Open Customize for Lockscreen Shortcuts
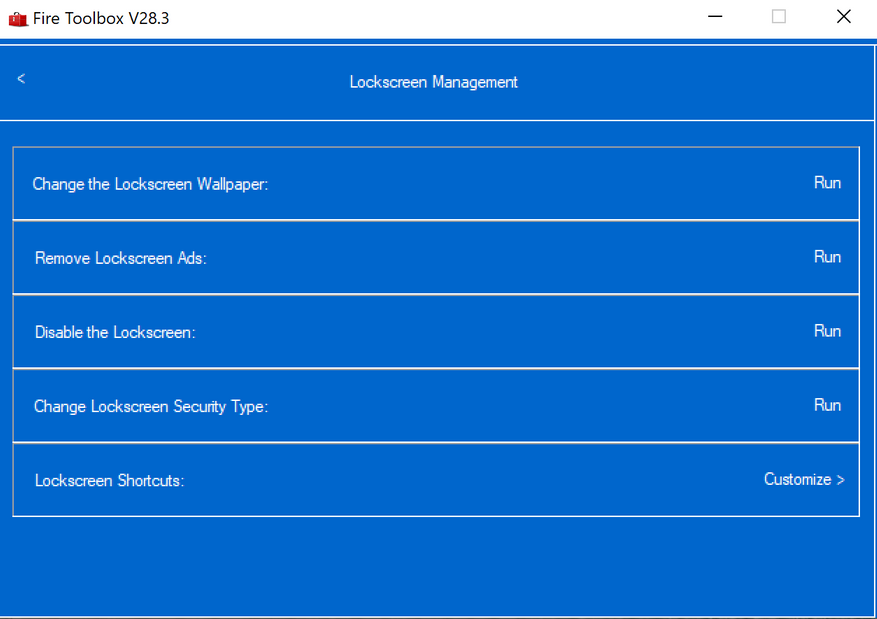The width and height of the screenshot is (877, 619). (804, 479)
